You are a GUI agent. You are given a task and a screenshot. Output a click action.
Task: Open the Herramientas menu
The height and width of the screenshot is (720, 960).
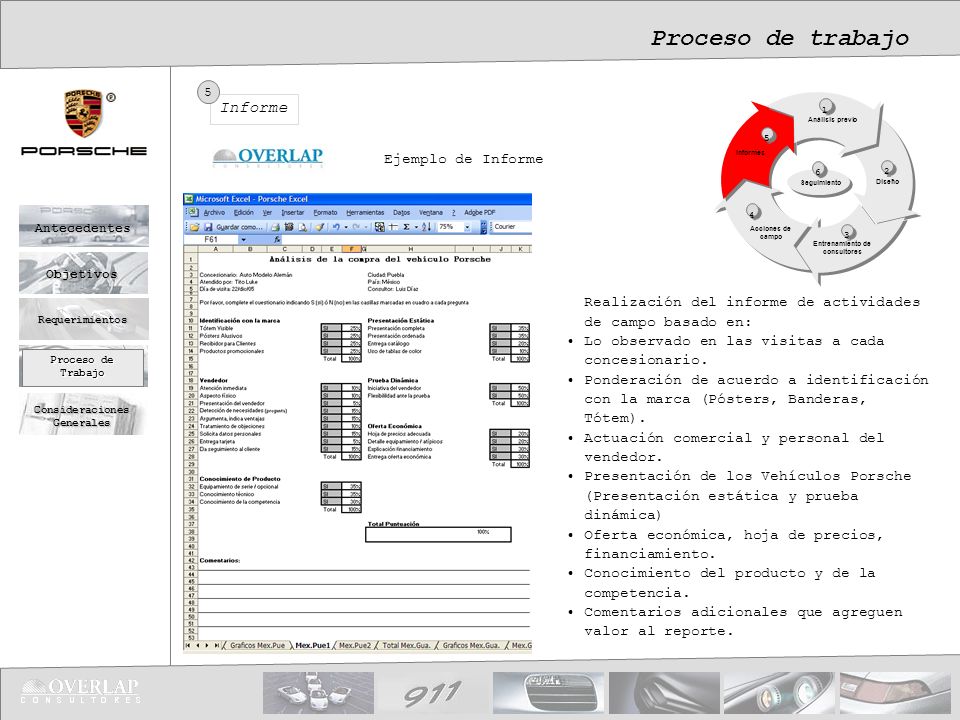[365, 212]
